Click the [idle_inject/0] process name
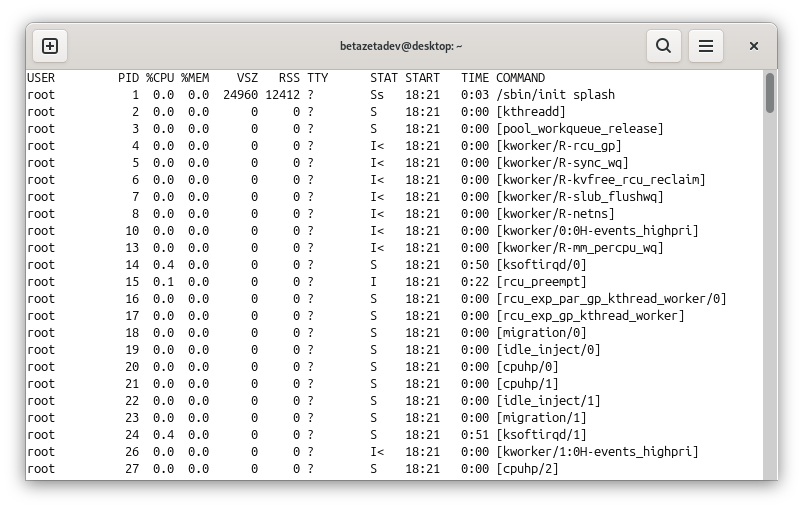 (x=548, y=350)
